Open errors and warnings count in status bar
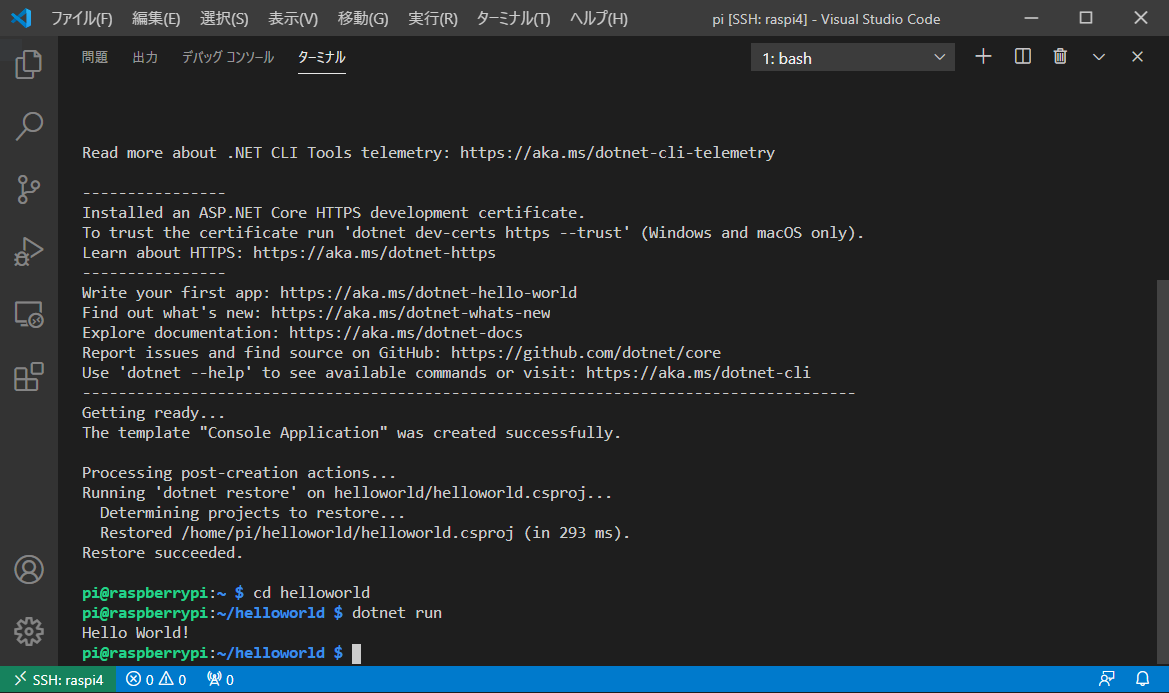This screenshot has width=1169, height=693. (x=156, y=680)
